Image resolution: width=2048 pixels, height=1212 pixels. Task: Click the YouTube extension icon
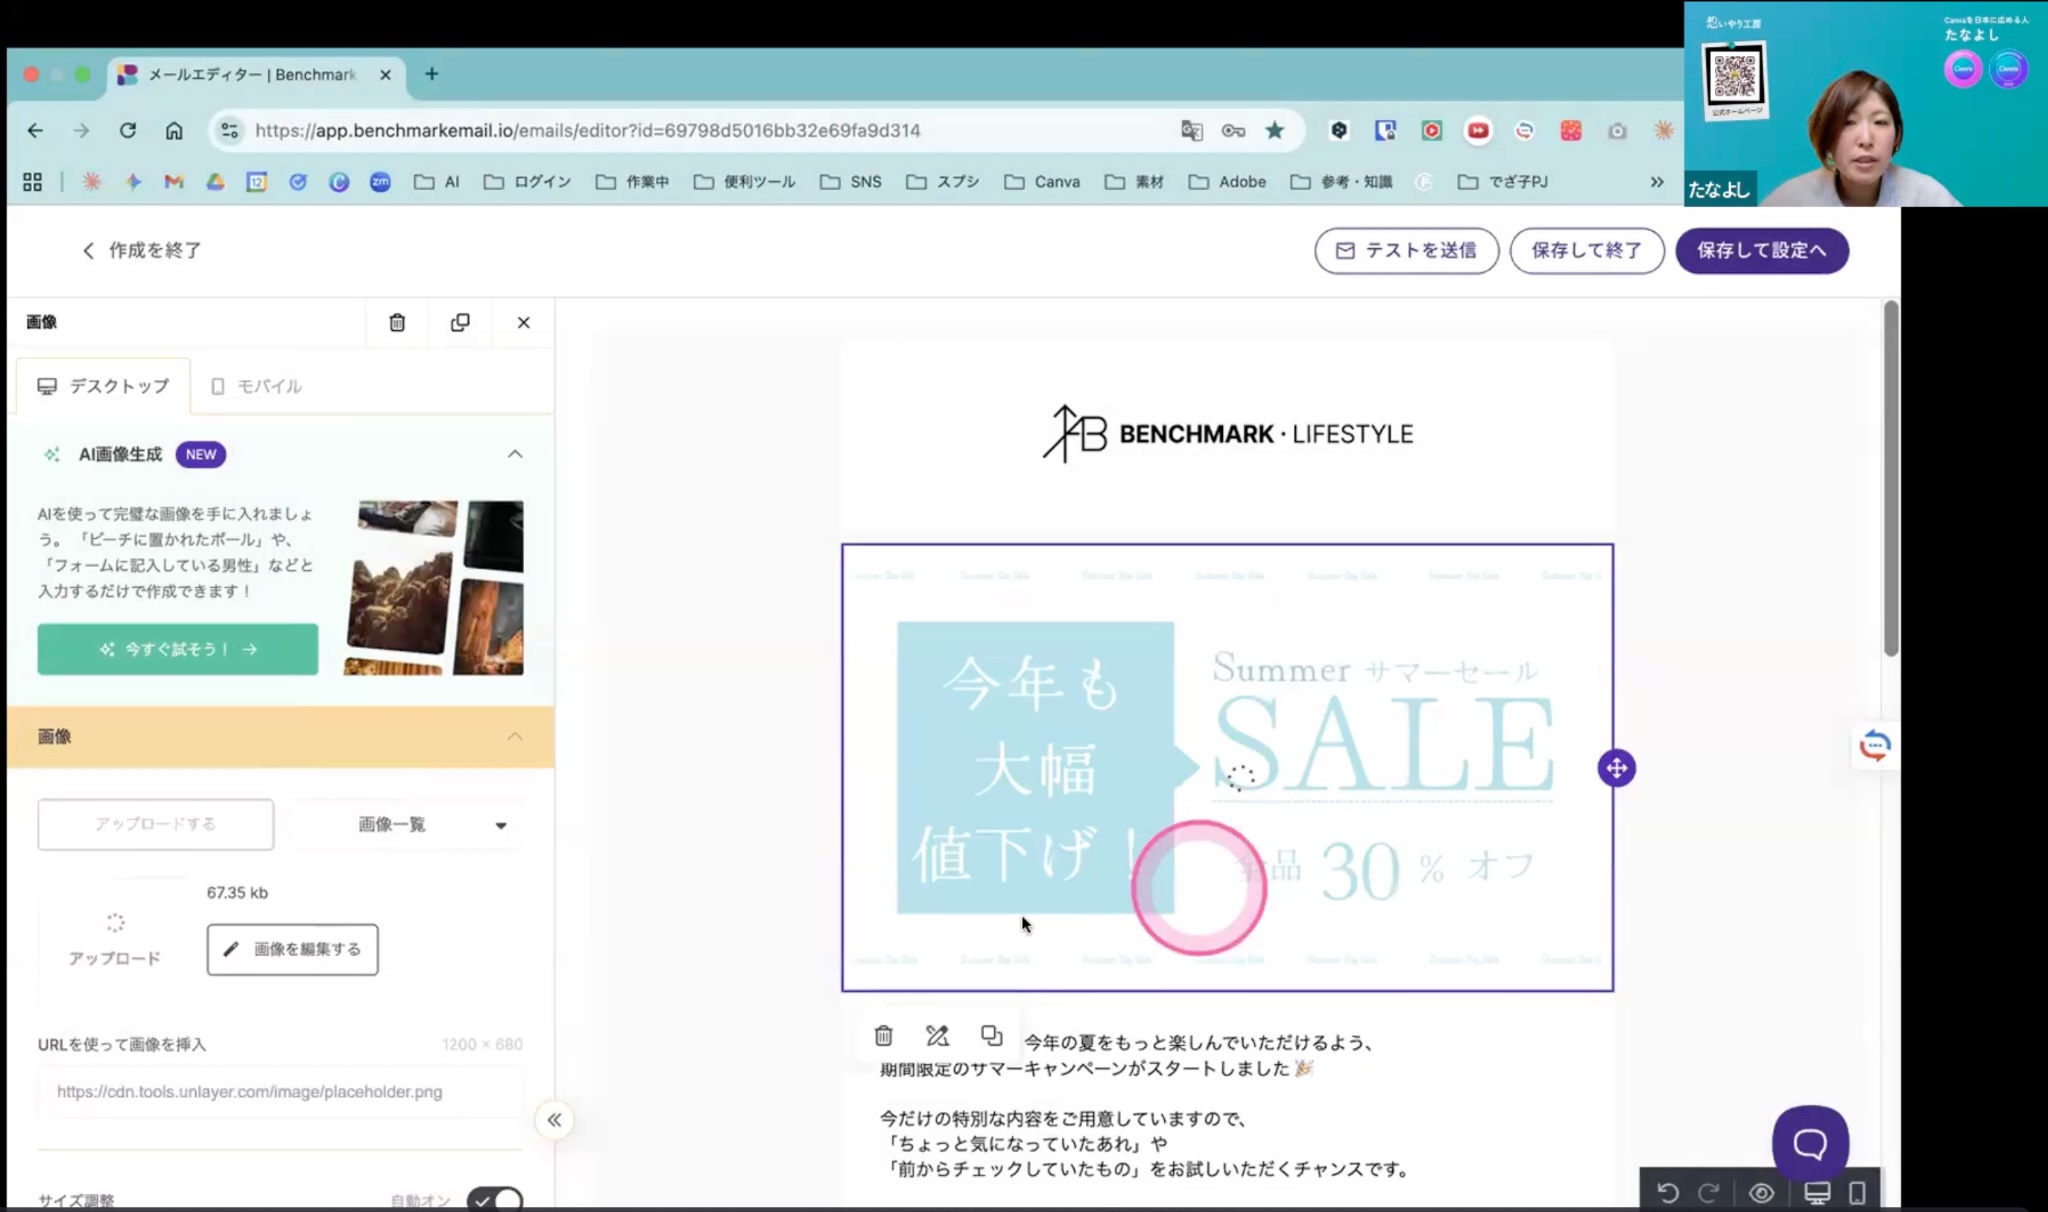1478,130
